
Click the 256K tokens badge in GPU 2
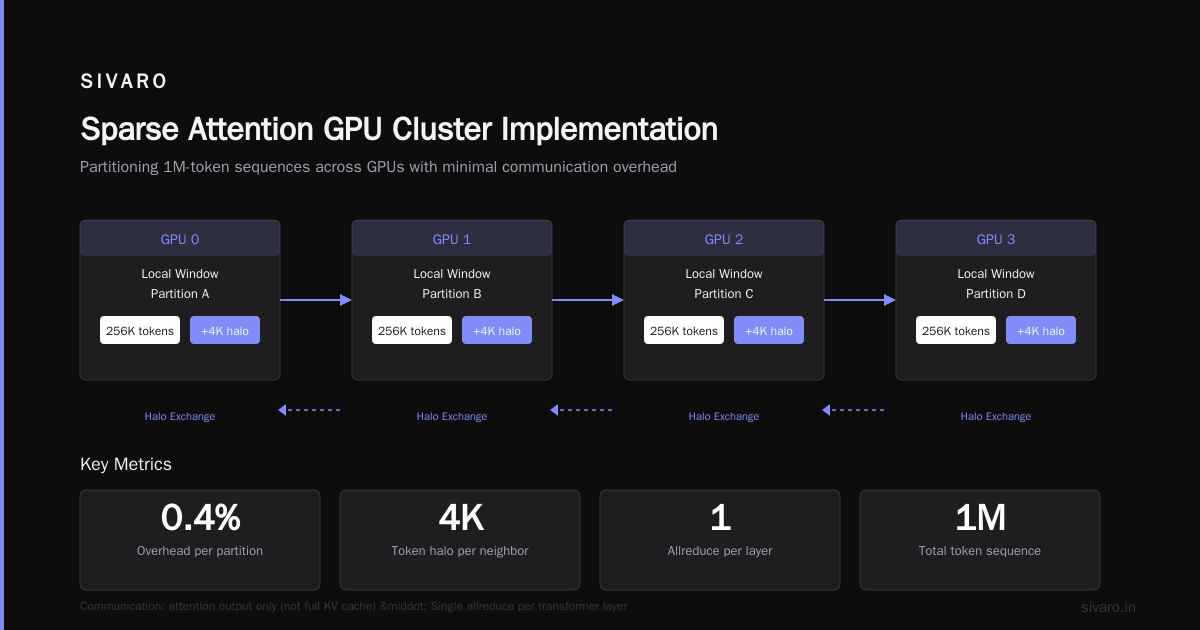[x=684, y=331]
